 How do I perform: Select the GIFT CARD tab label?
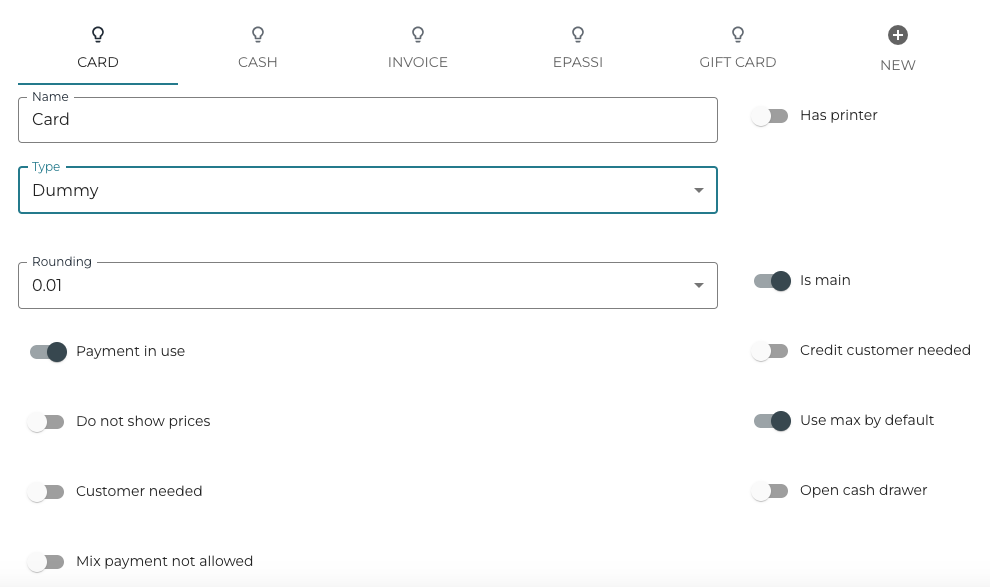[x=738, y=62]
